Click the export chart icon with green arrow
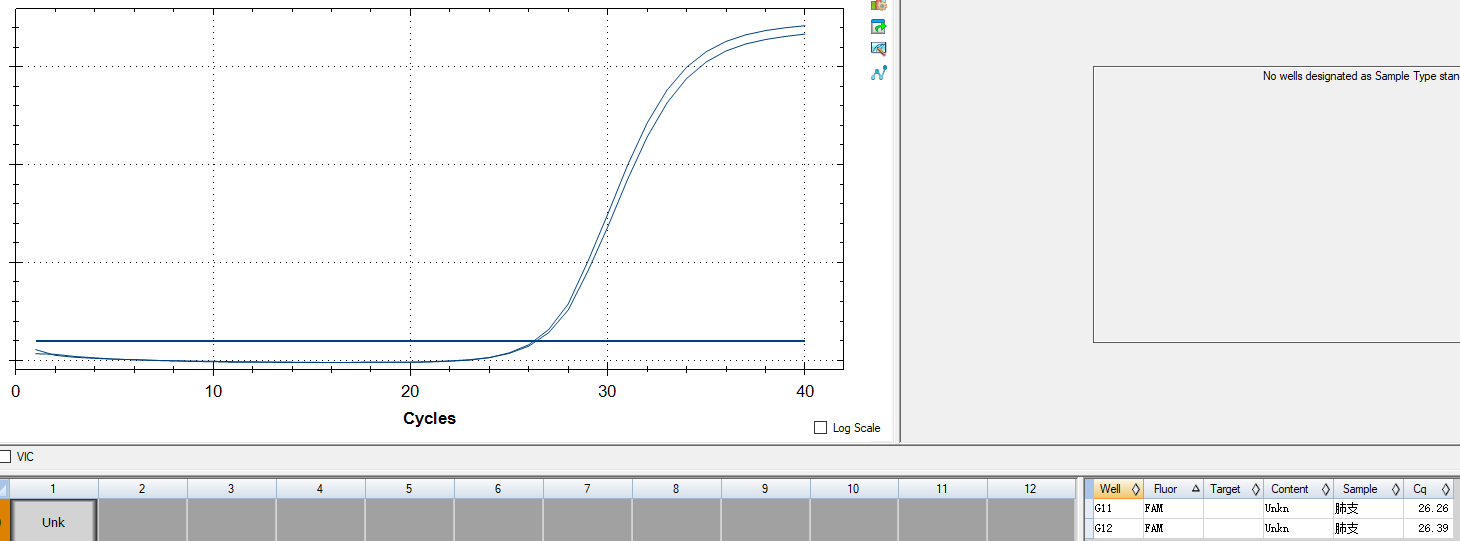This screenshot has width=1460, height=541. pos(879,26)
